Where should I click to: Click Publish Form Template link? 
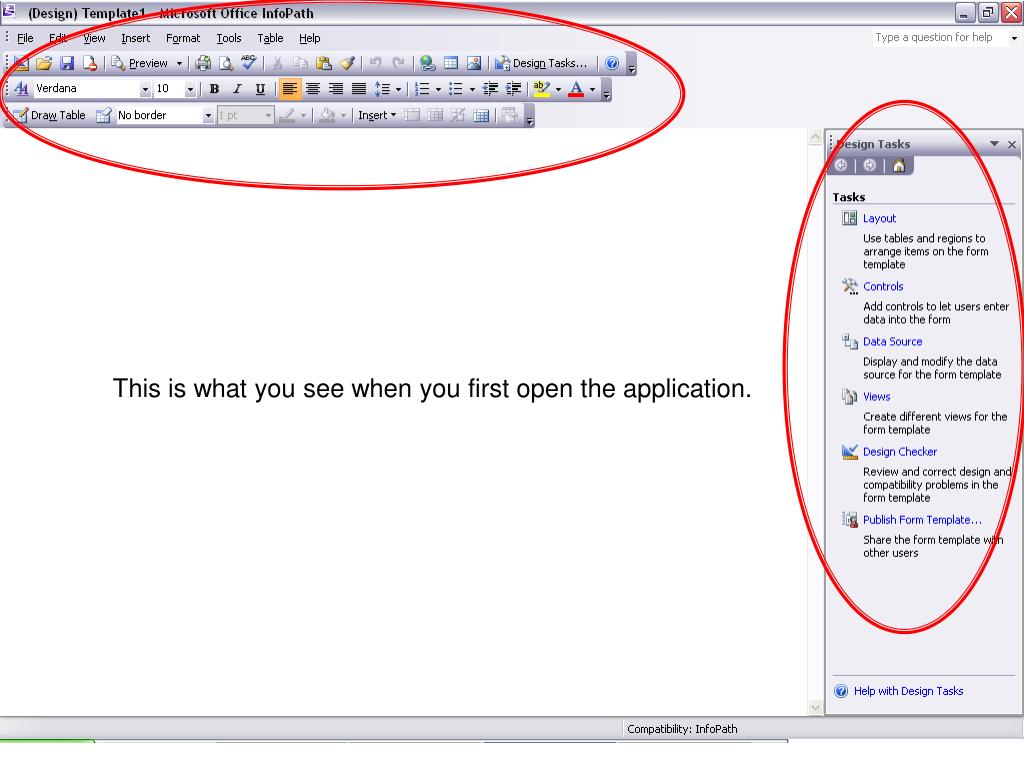pos(922,520)
